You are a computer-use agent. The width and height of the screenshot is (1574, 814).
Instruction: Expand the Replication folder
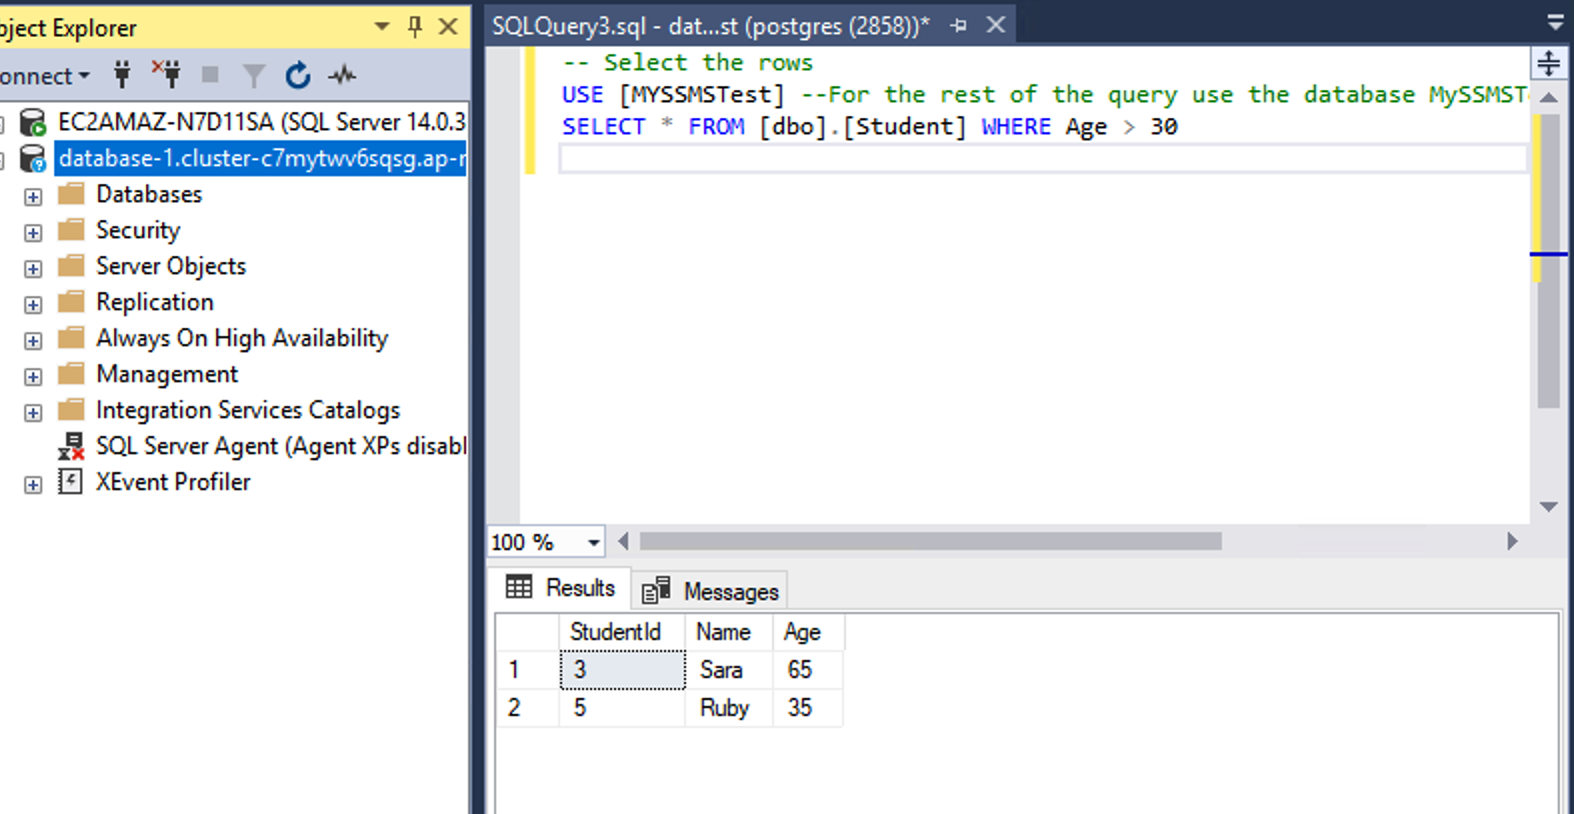(33, 304)
